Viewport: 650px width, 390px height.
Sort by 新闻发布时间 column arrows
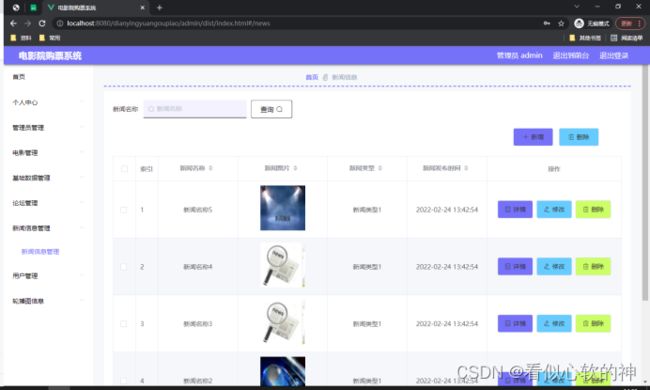pos(466,168)
